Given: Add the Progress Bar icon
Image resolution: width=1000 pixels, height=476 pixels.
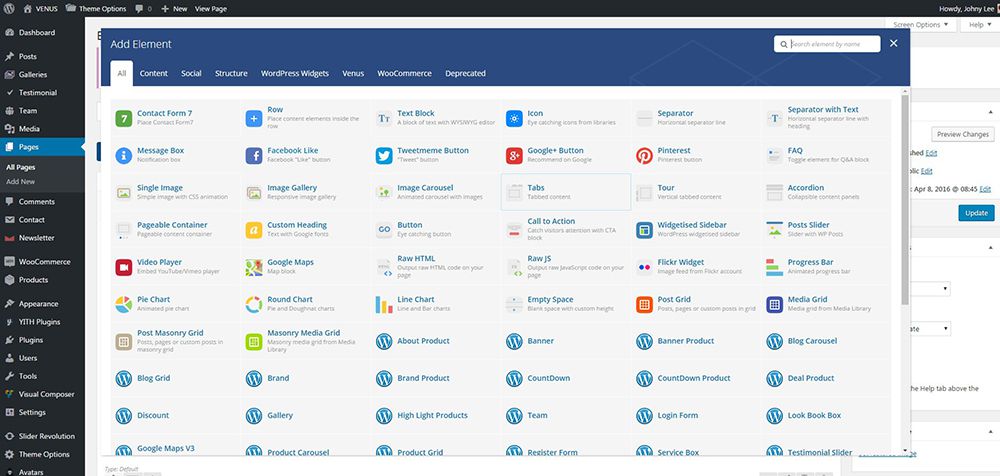Looking at the screenshot, I should point(774,267).
